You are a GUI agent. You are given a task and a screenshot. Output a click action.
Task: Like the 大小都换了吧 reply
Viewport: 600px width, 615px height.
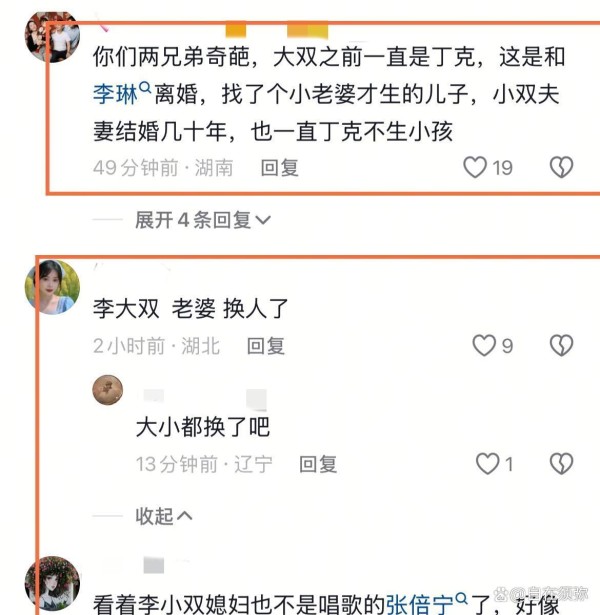[487, 464]
